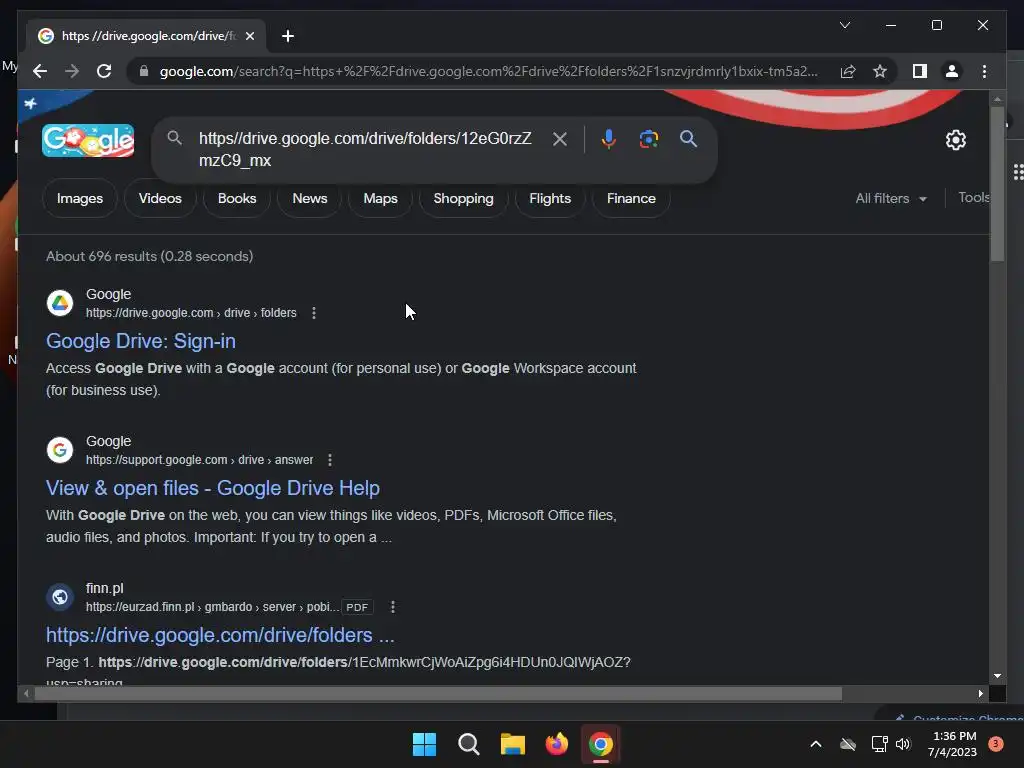
Task: Open Windows taskbar search
Action: pyautogui.click(x=468, y=744)
